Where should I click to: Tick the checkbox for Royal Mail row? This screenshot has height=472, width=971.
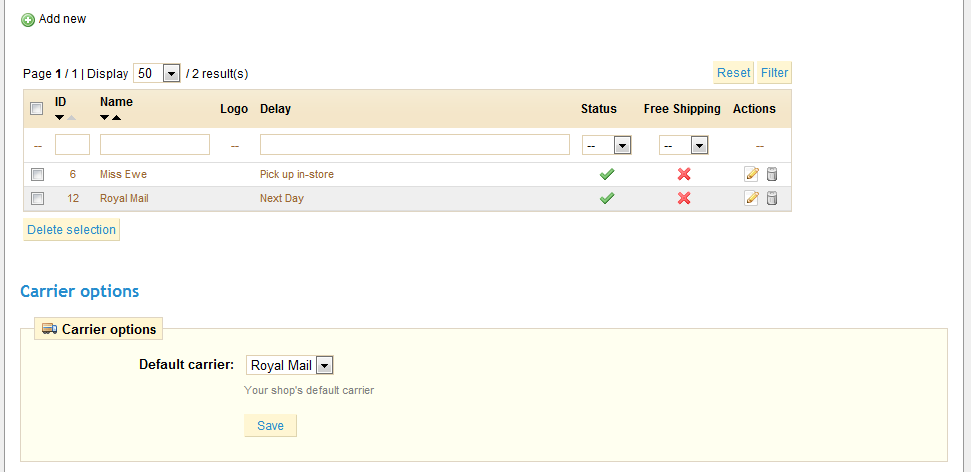click(x=37, y=198)
